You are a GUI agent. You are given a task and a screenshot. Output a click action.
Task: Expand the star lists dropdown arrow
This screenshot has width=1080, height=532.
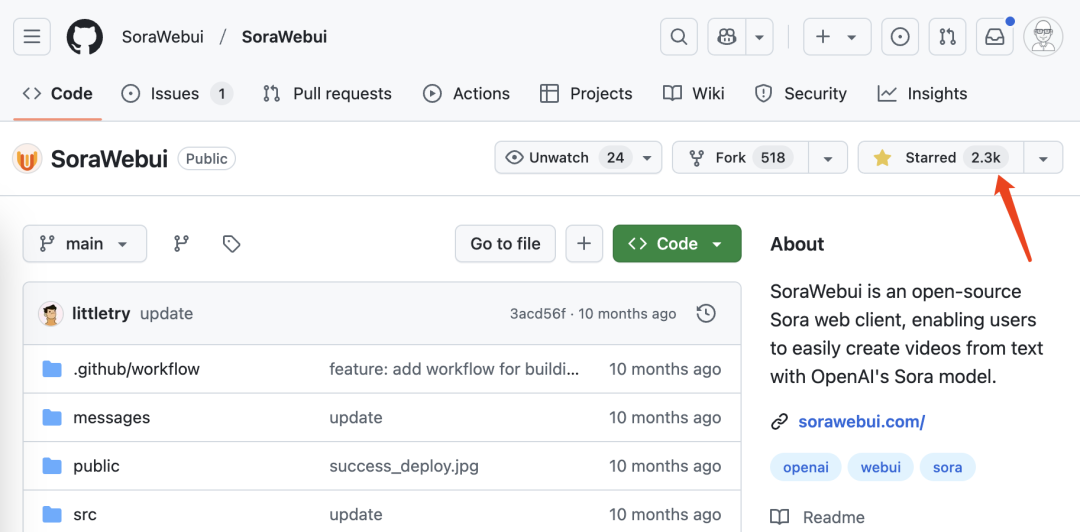[x=1043, y=158]
